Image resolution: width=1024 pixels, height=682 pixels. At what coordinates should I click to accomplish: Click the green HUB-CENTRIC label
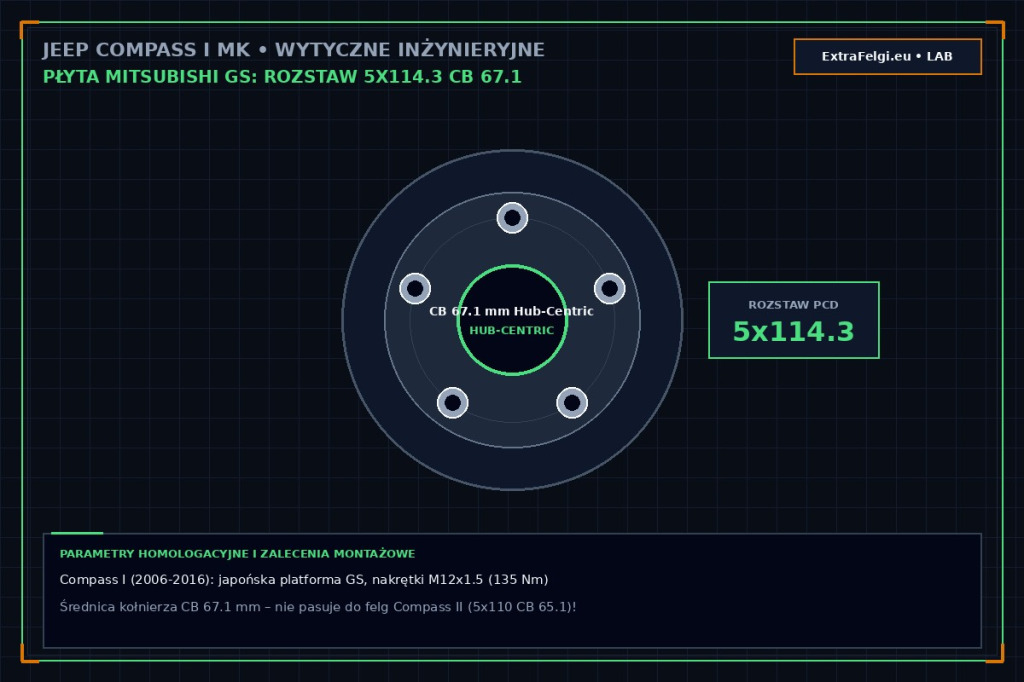click(511, 331)
